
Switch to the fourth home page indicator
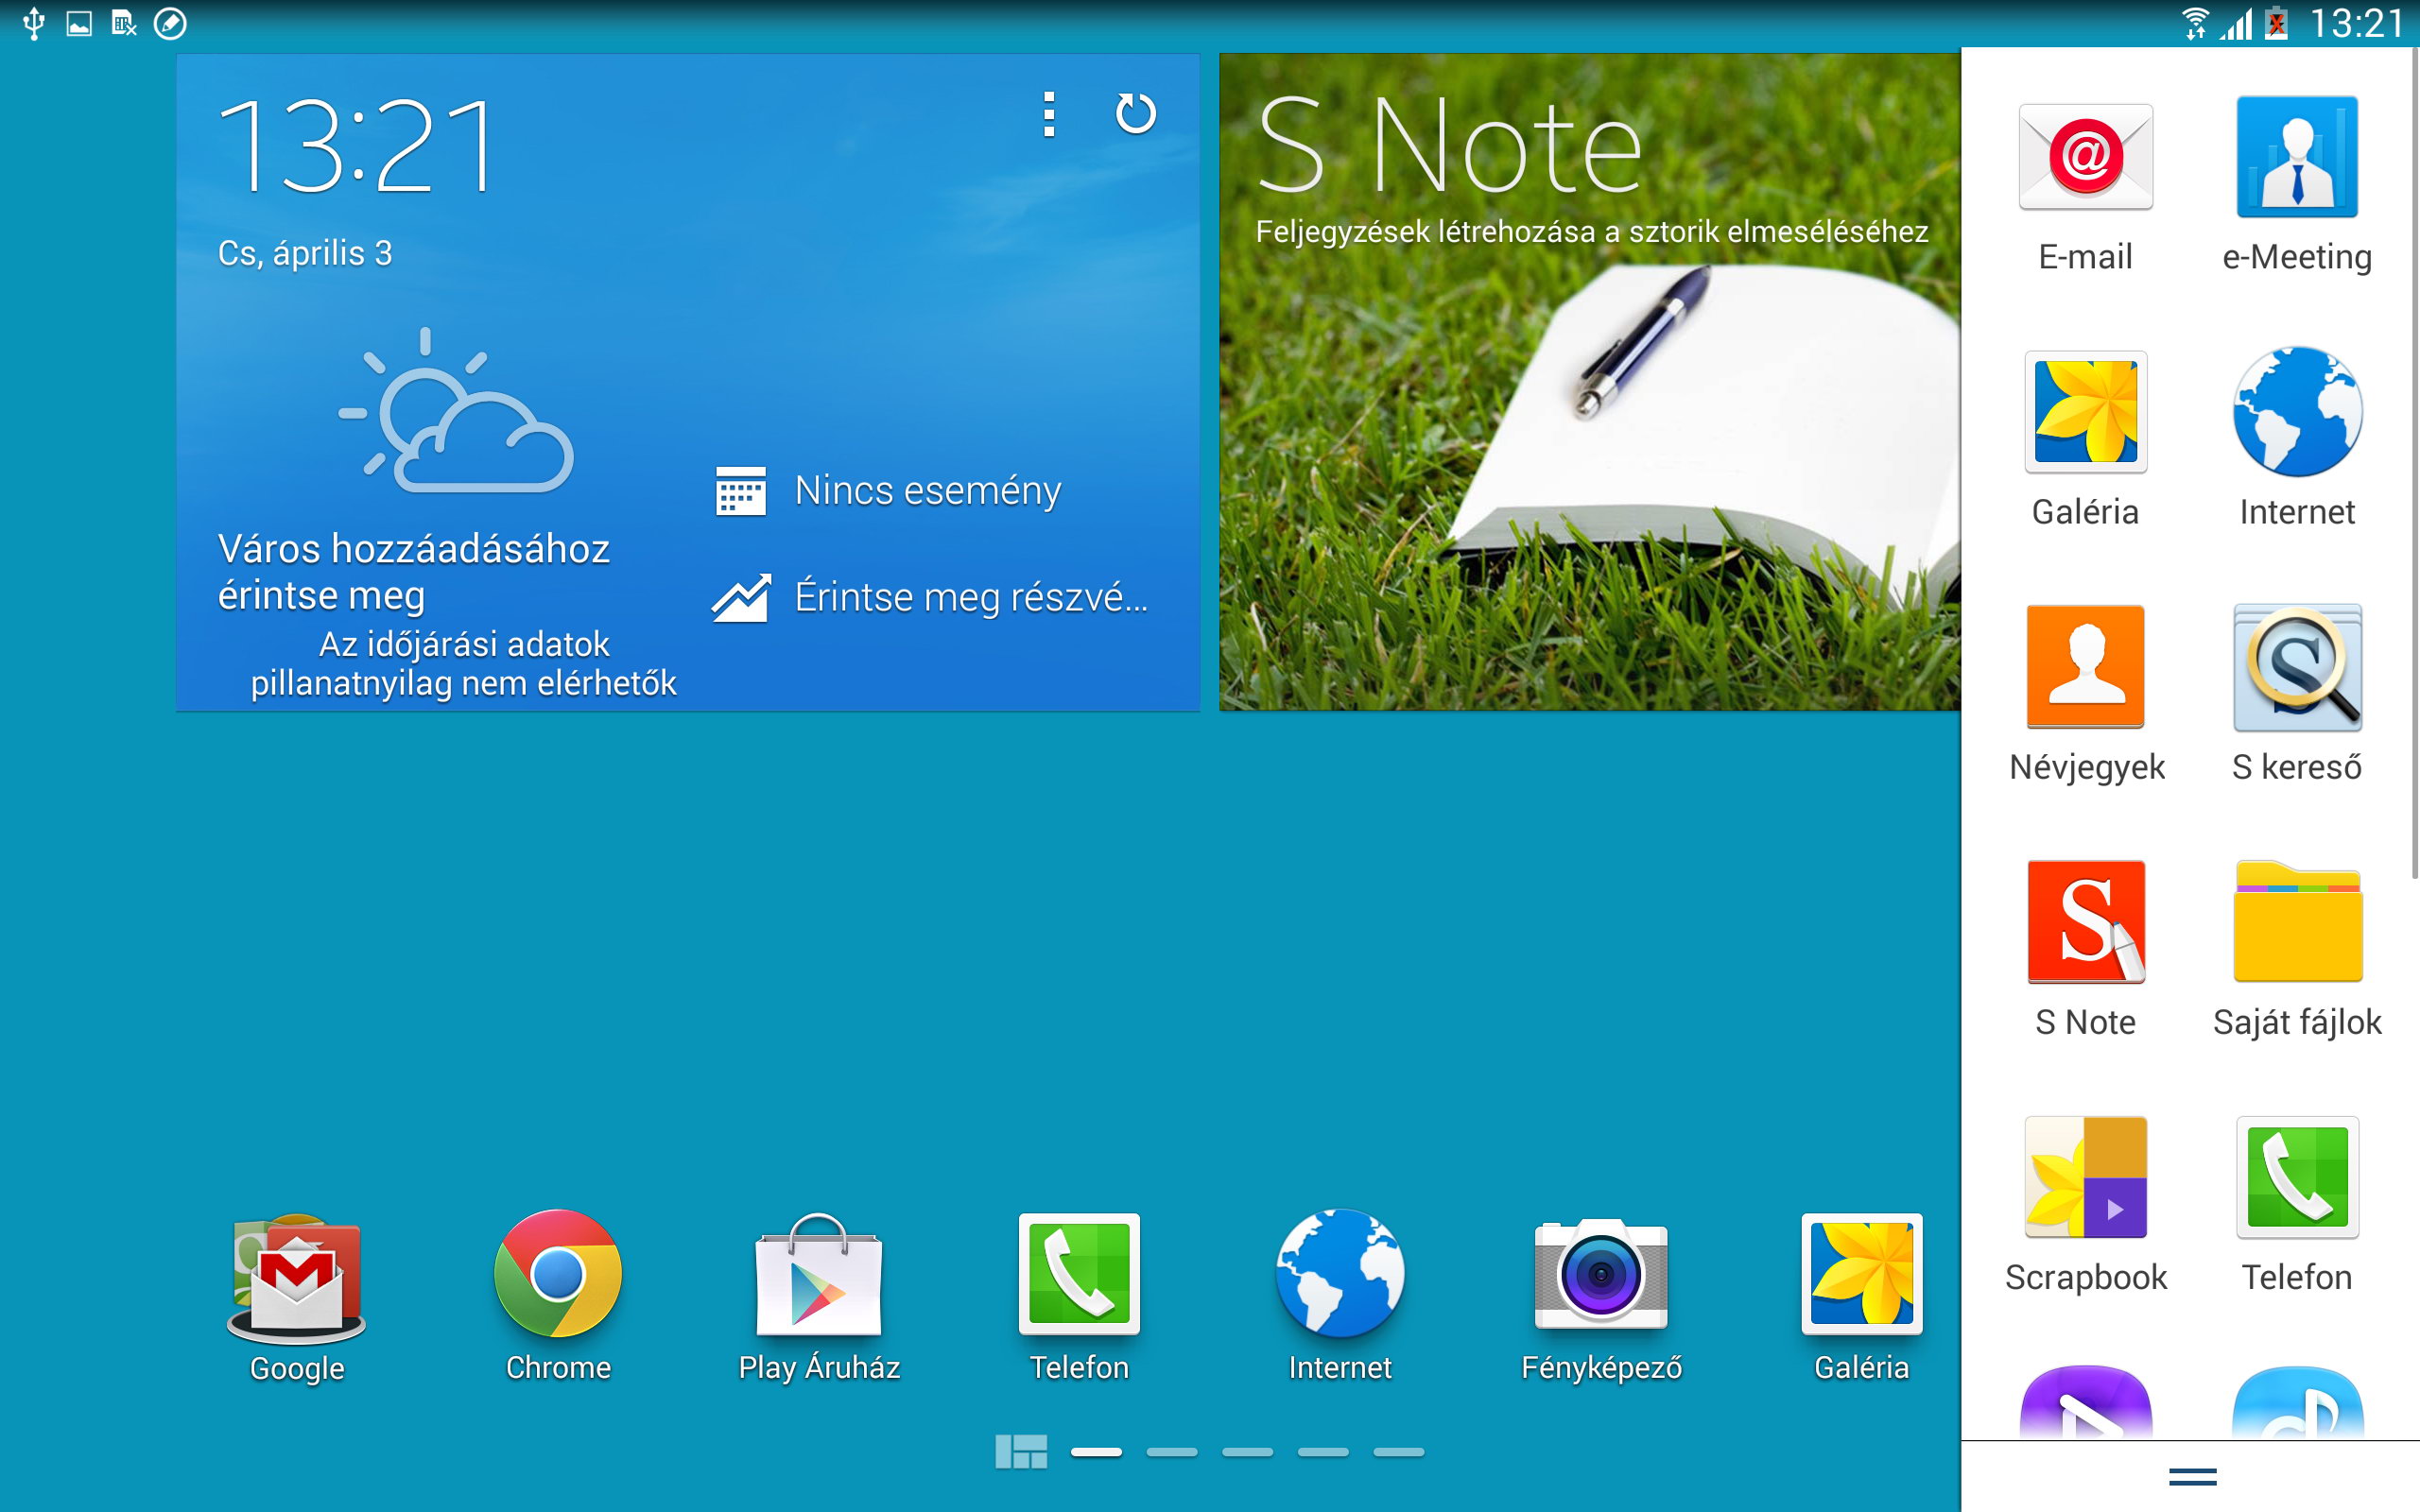pyautogui.click(x=1323, y=1452)
